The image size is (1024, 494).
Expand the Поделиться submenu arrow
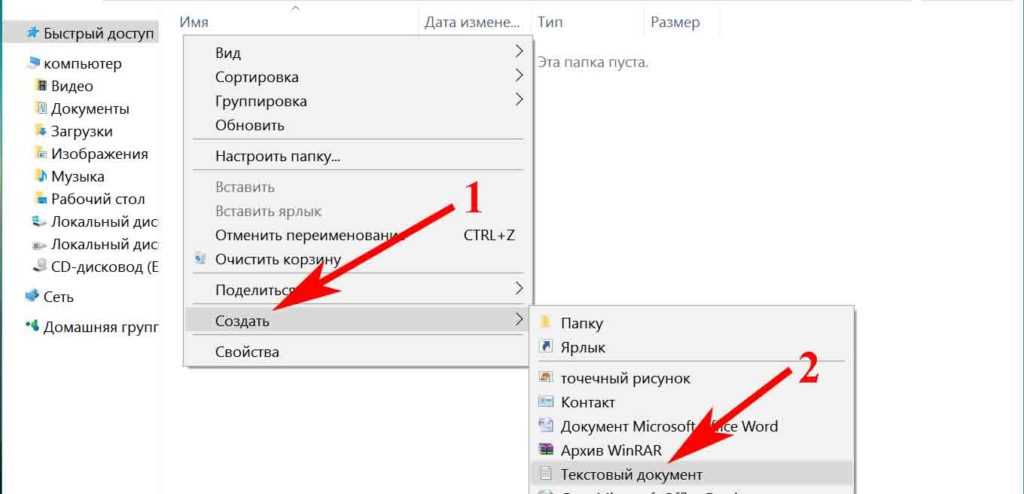[518, 290]
